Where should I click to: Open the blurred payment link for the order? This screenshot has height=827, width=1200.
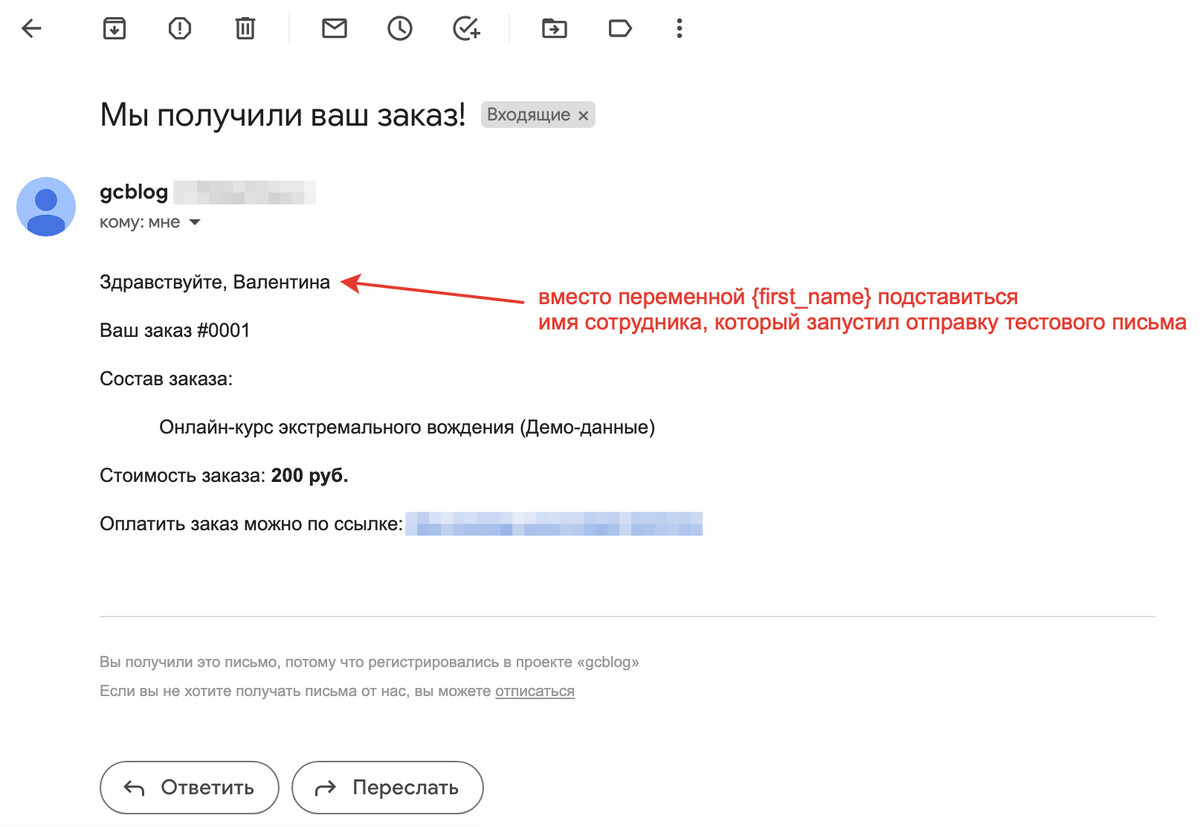coord(554,524)
